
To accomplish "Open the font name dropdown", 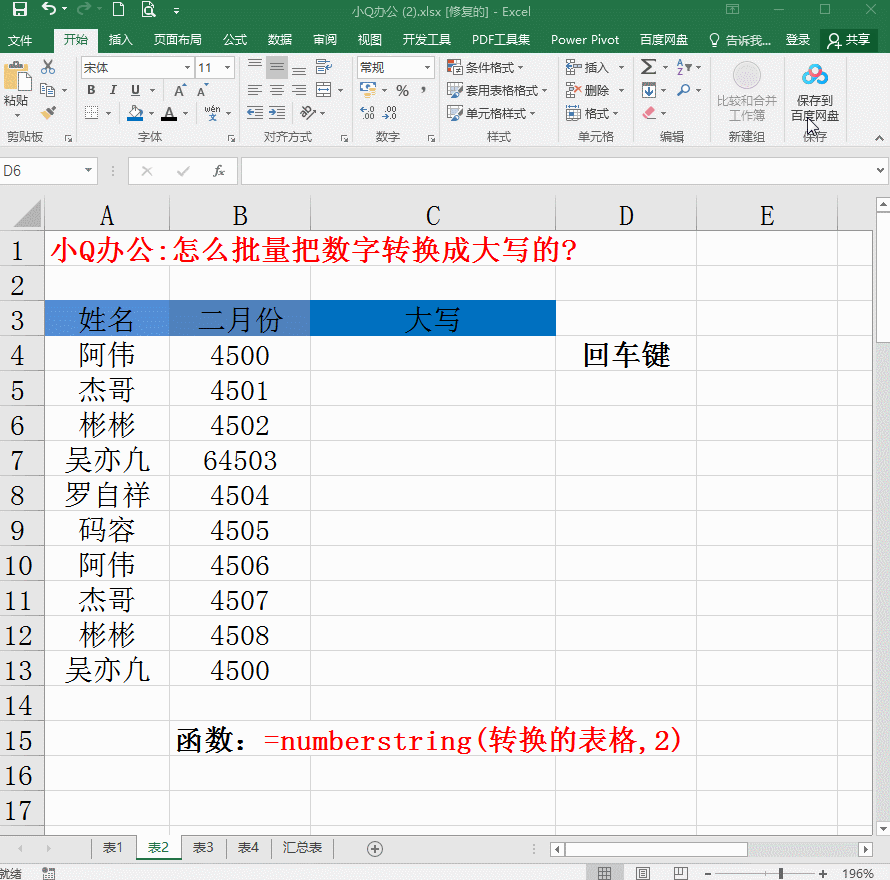I will [x=187, y=68].
